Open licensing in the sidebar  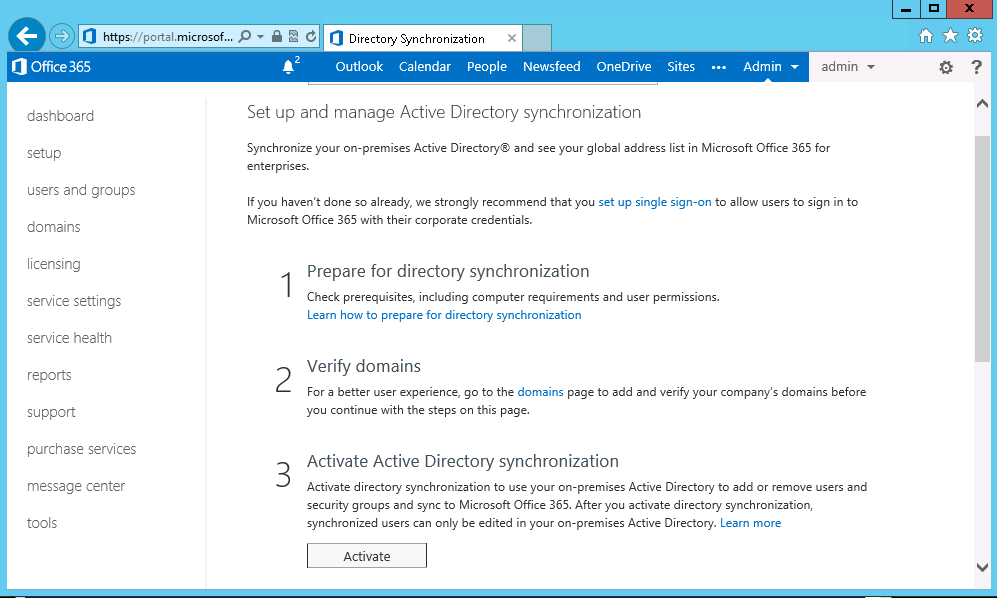pyautogui.click(x=53, y=264)
